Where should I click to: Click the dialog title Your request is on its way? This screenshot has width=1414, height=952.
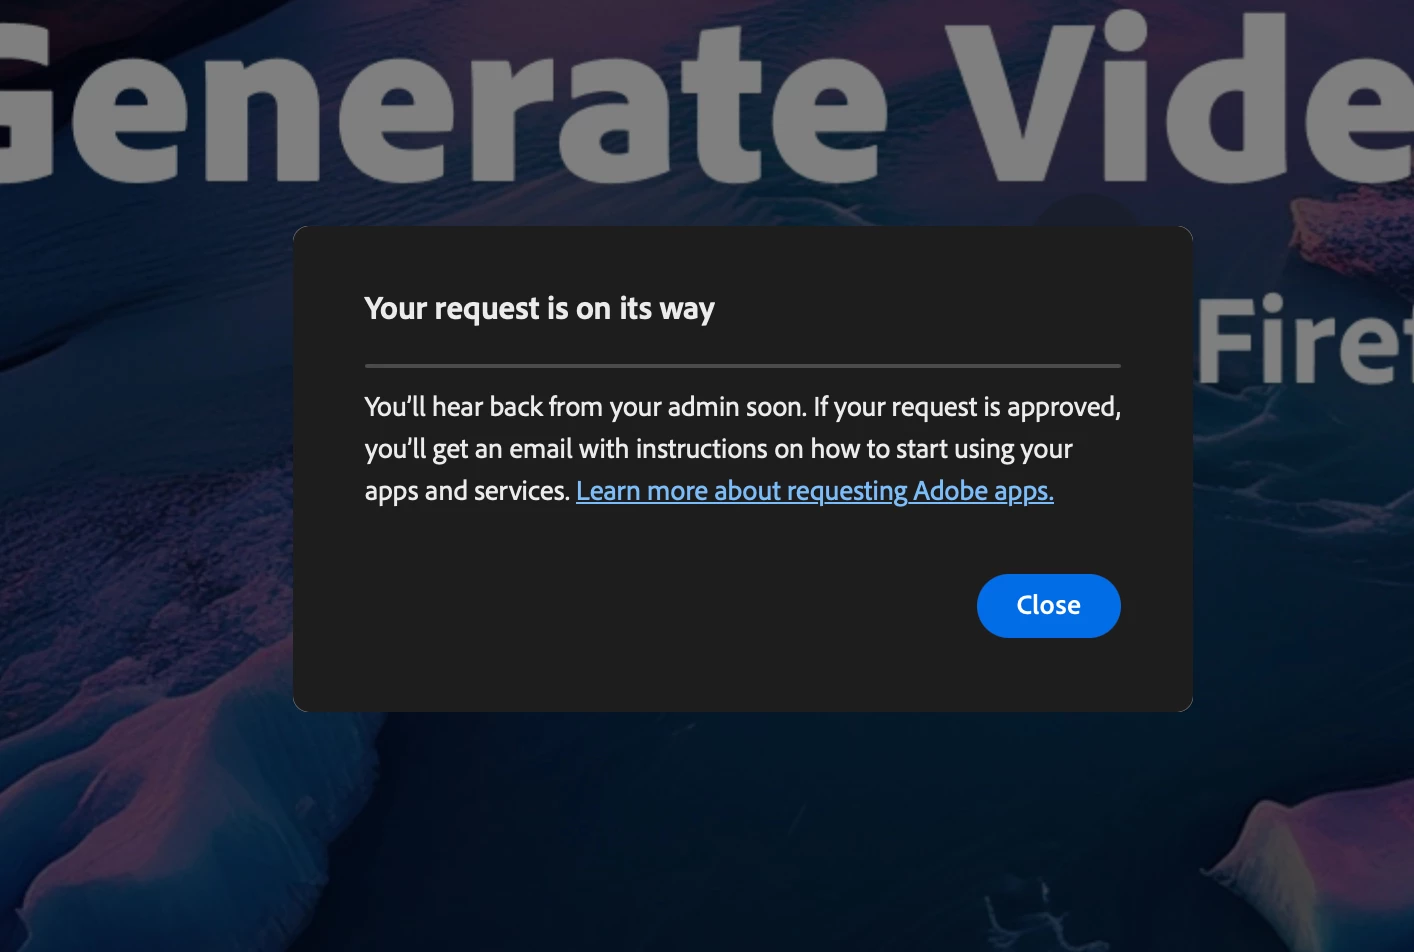click(x=539, y=309)
